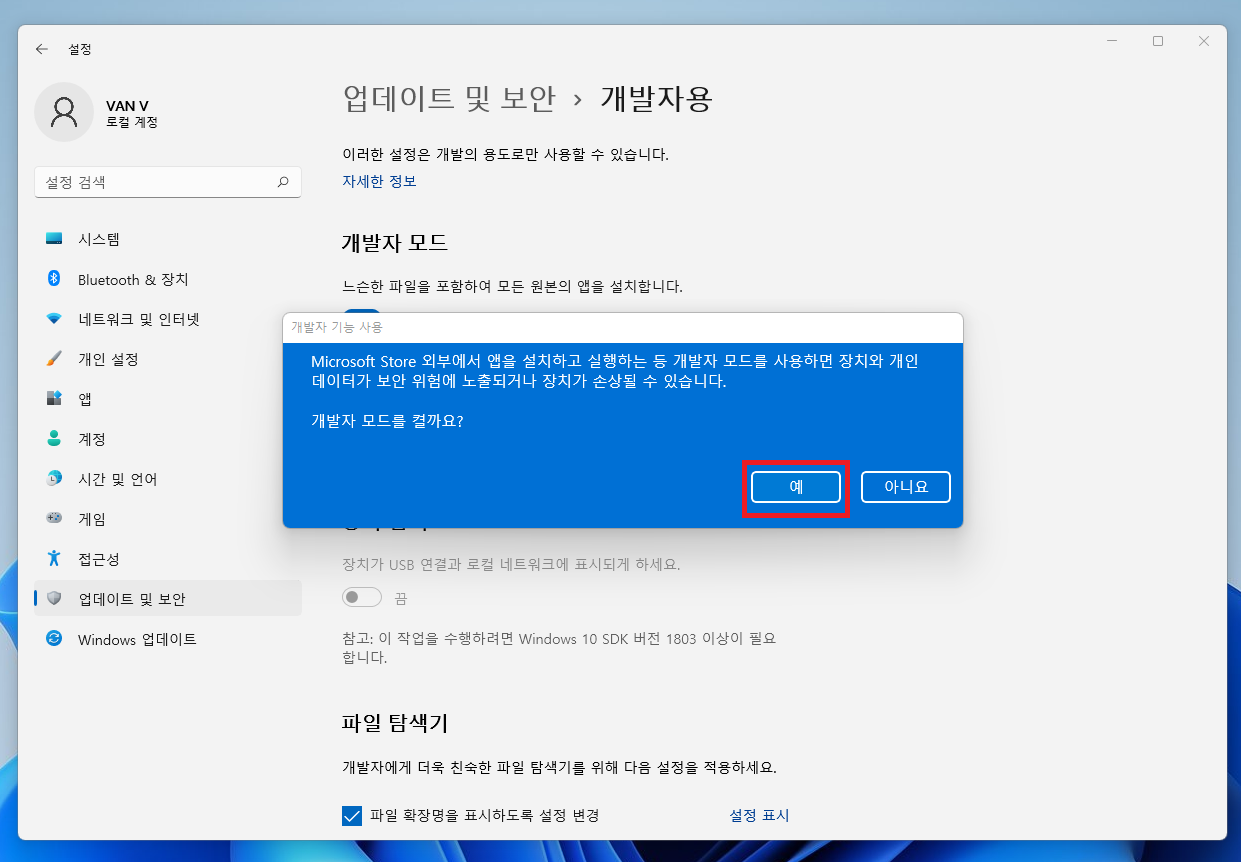This screenshot has width=1241, height=862.
Task: Click the 네트워크 및 인터넷 wifi icon
Action: [54, 319]
